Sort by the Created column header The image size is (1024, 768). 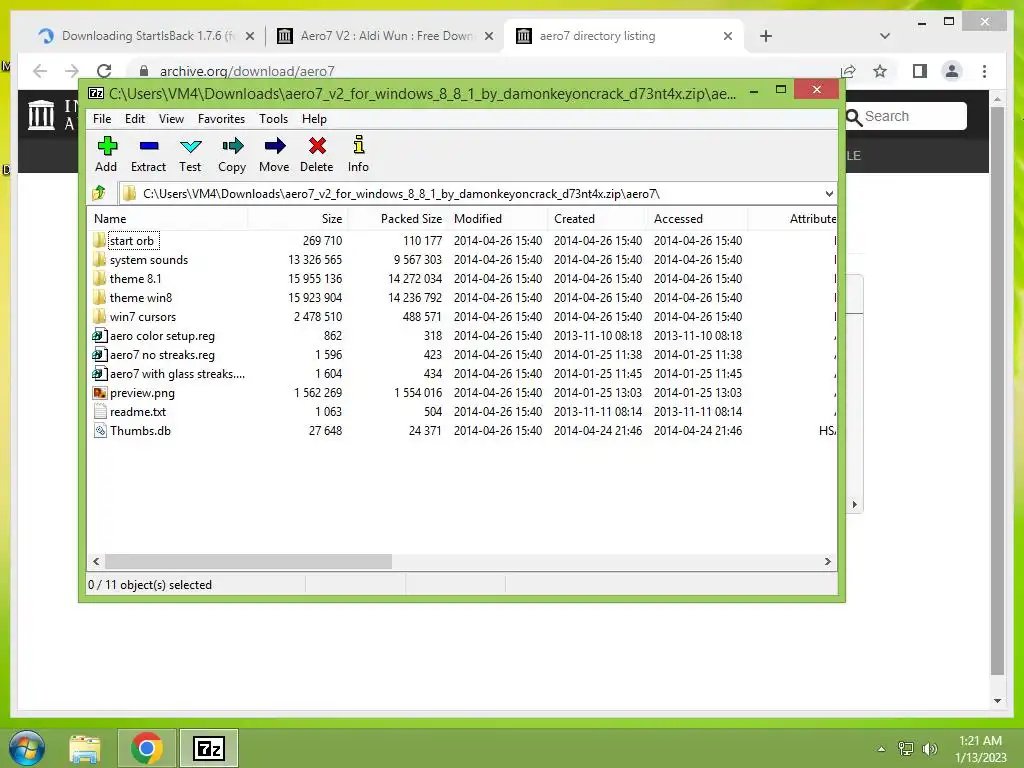598,219
